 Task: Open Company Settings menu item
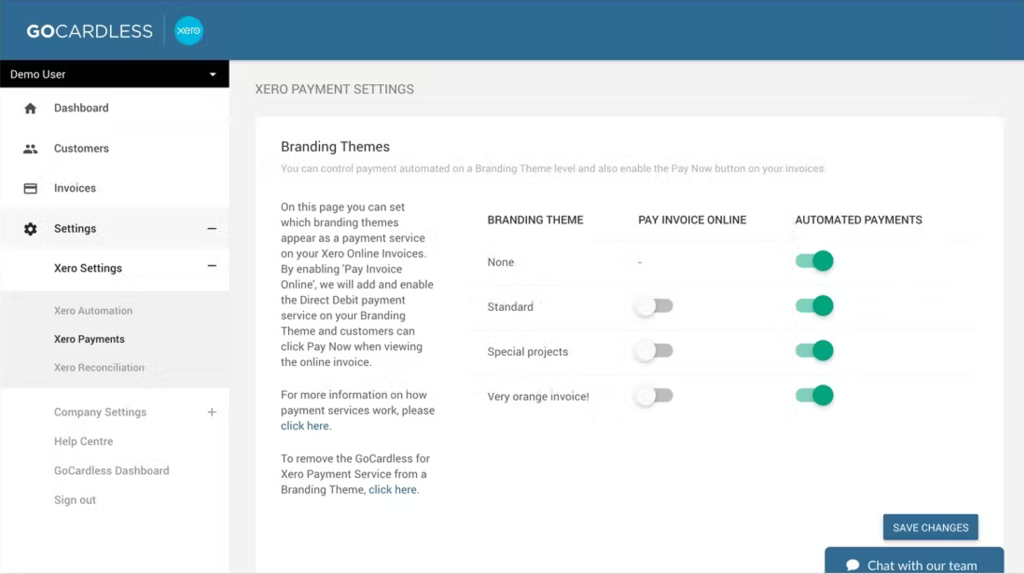101,412
